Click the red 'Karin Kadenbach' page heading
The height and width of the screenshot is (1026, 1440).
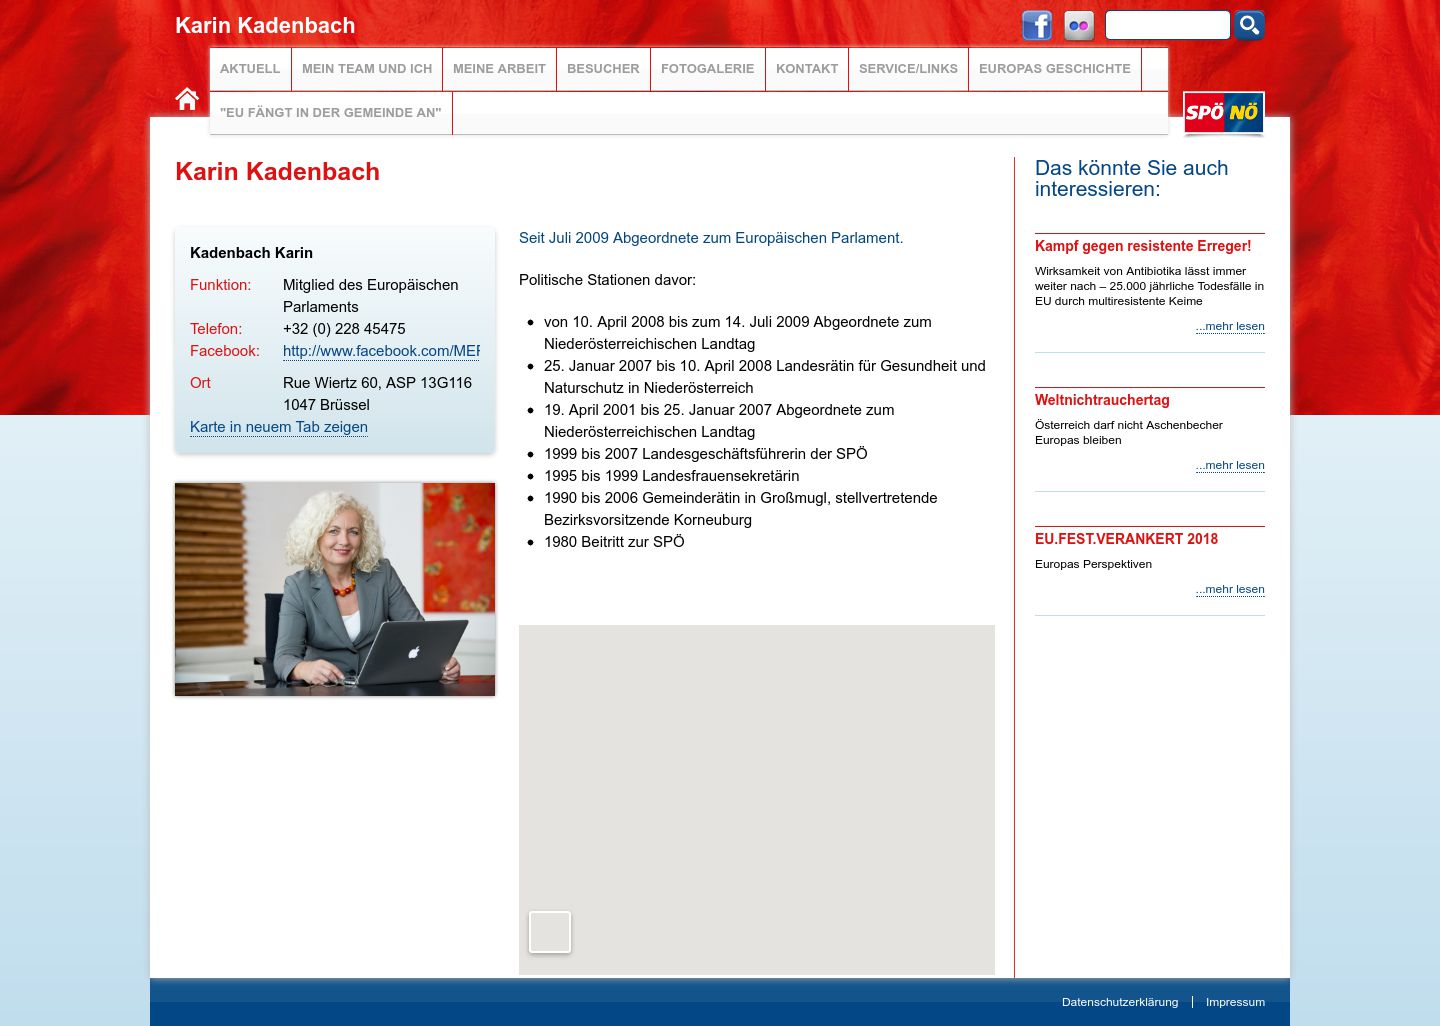[277, 172]
